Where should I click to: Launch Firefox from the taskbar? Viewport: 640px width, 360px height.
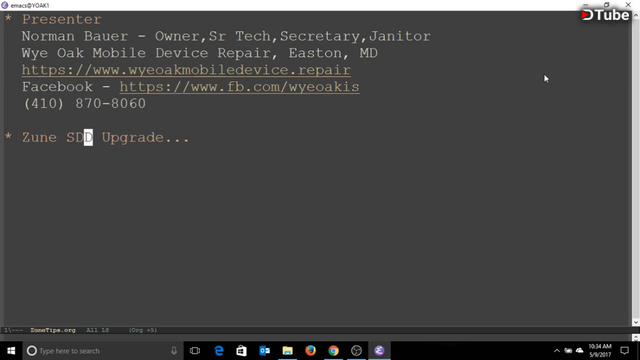pos(310,351)
